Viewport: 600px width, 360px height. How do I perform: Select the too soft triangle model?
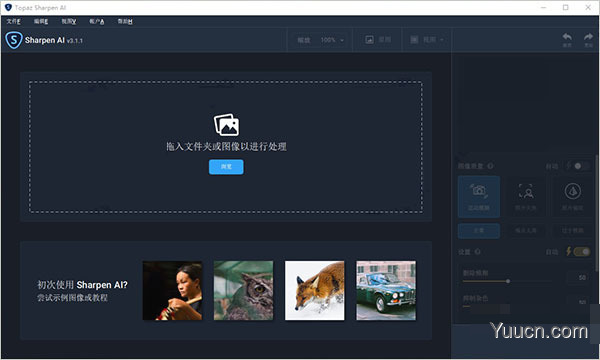click(572, 197)
